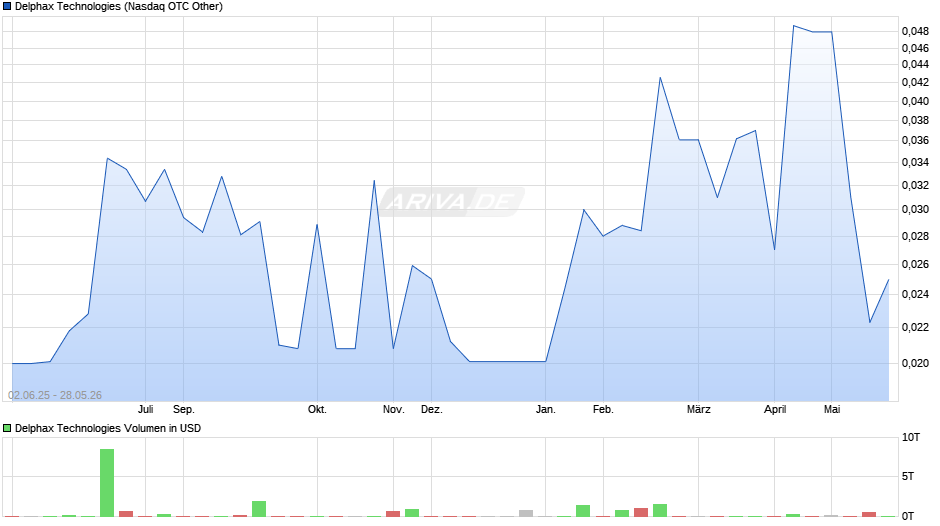This screenshot has width=940, height=526.
Task: Click the 'März' axis label
Action: (698, 409)
